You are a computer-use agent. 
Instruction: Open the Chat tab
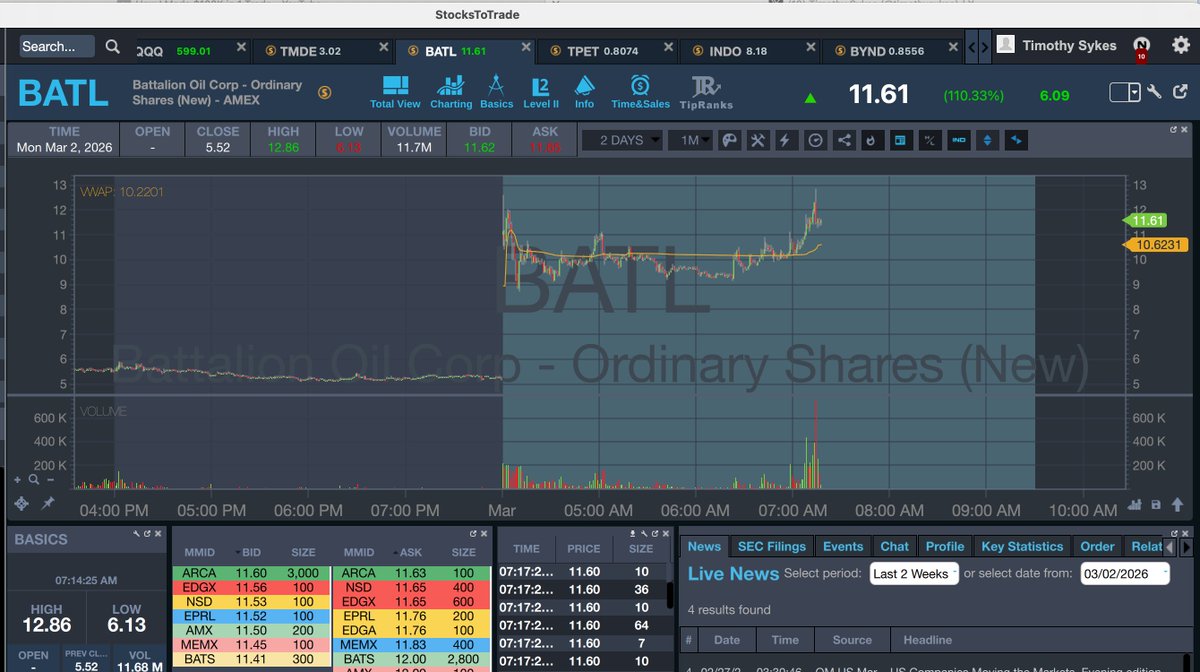click(x=894, y=546)
